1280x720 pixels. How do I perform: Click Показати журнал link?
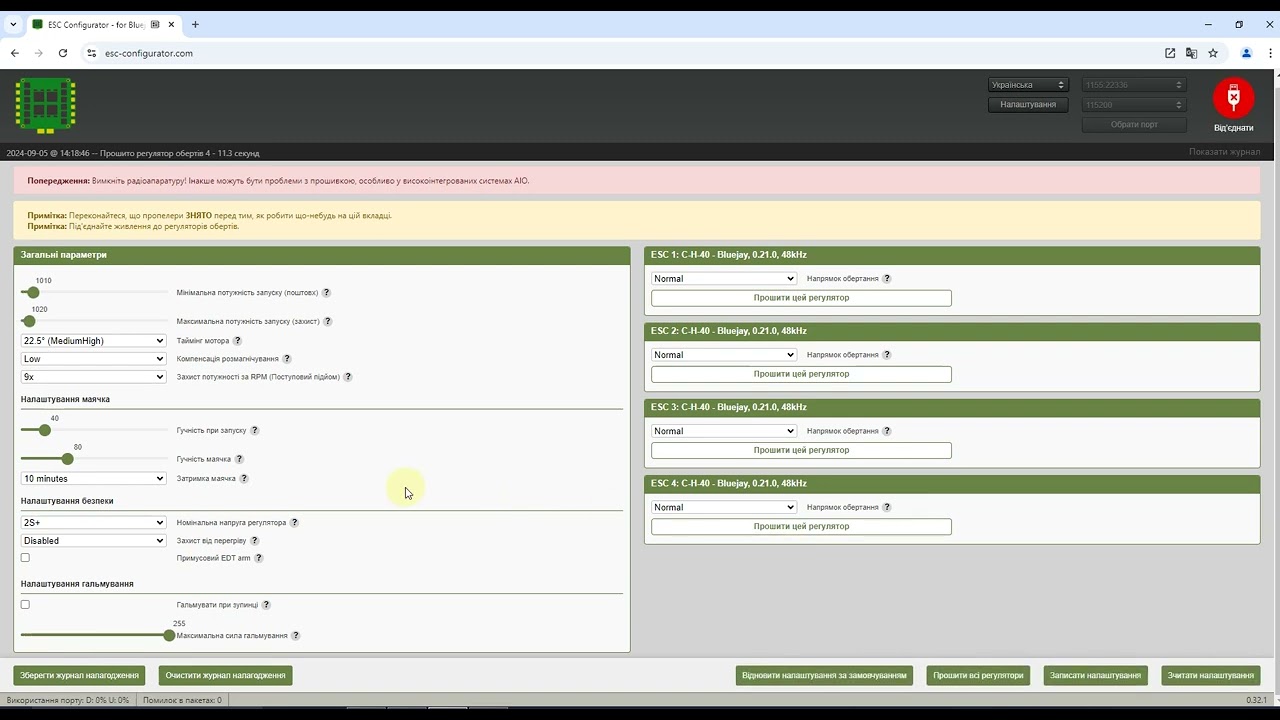(x=1224, y=152)
